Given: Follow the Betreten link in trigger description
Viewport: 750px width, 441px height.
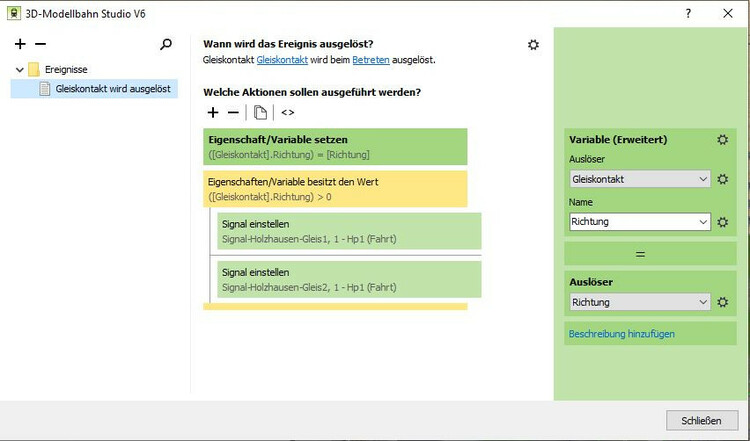Looking at the screenshot, I should (x=371, y=60).
